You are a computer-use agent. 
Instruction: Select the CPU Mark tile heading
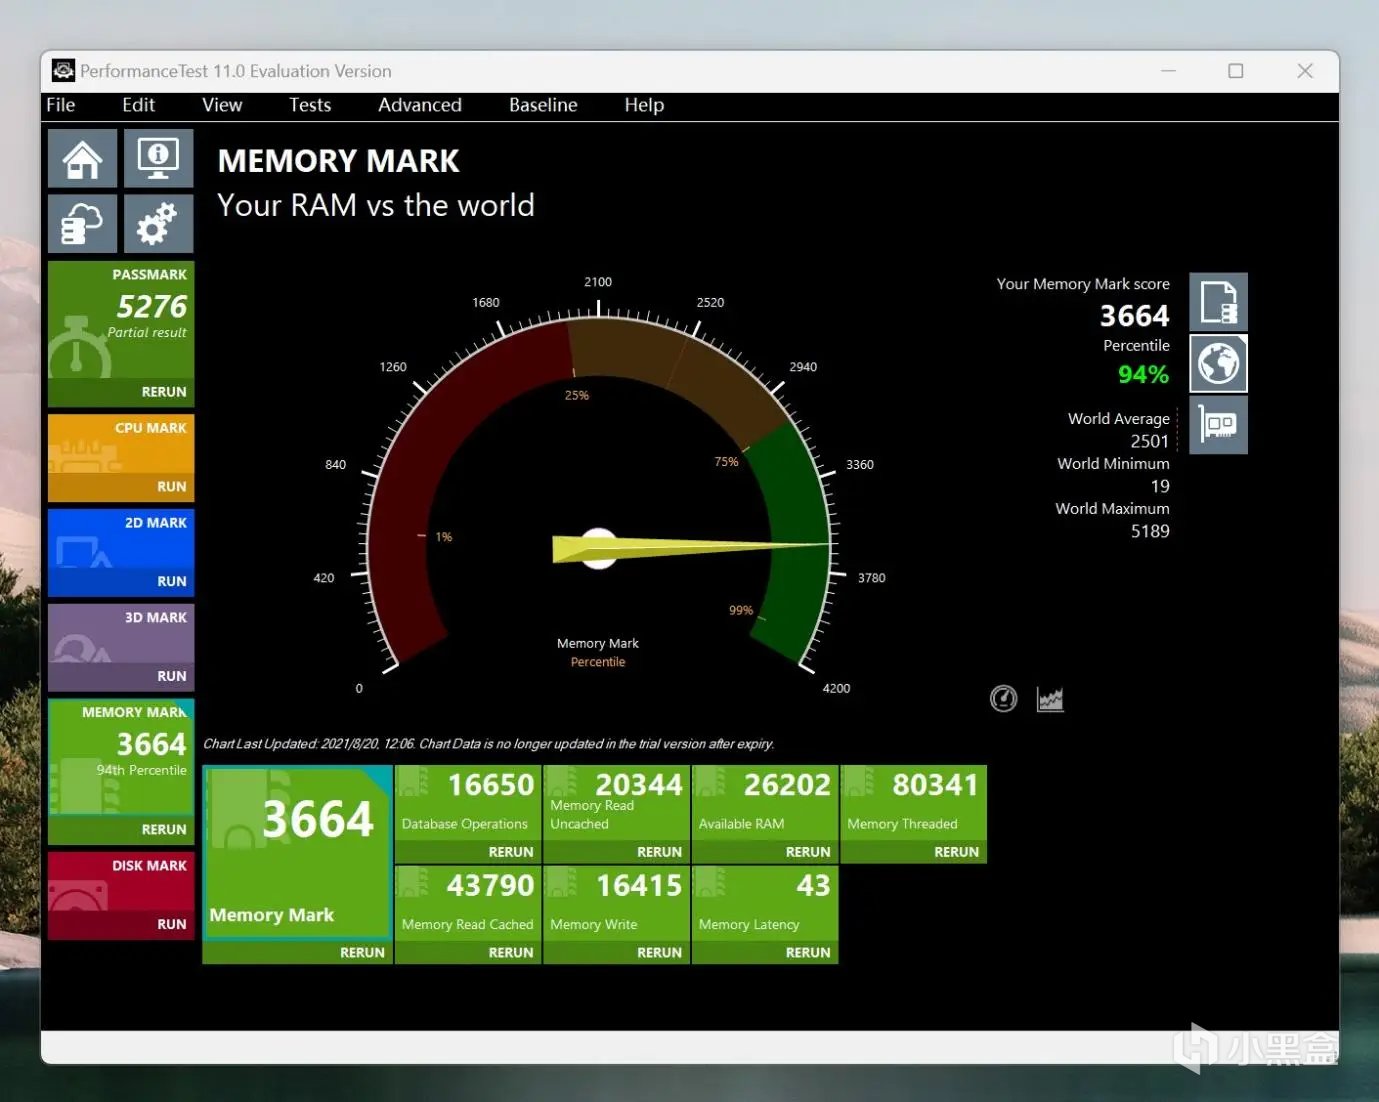(151, 428)
